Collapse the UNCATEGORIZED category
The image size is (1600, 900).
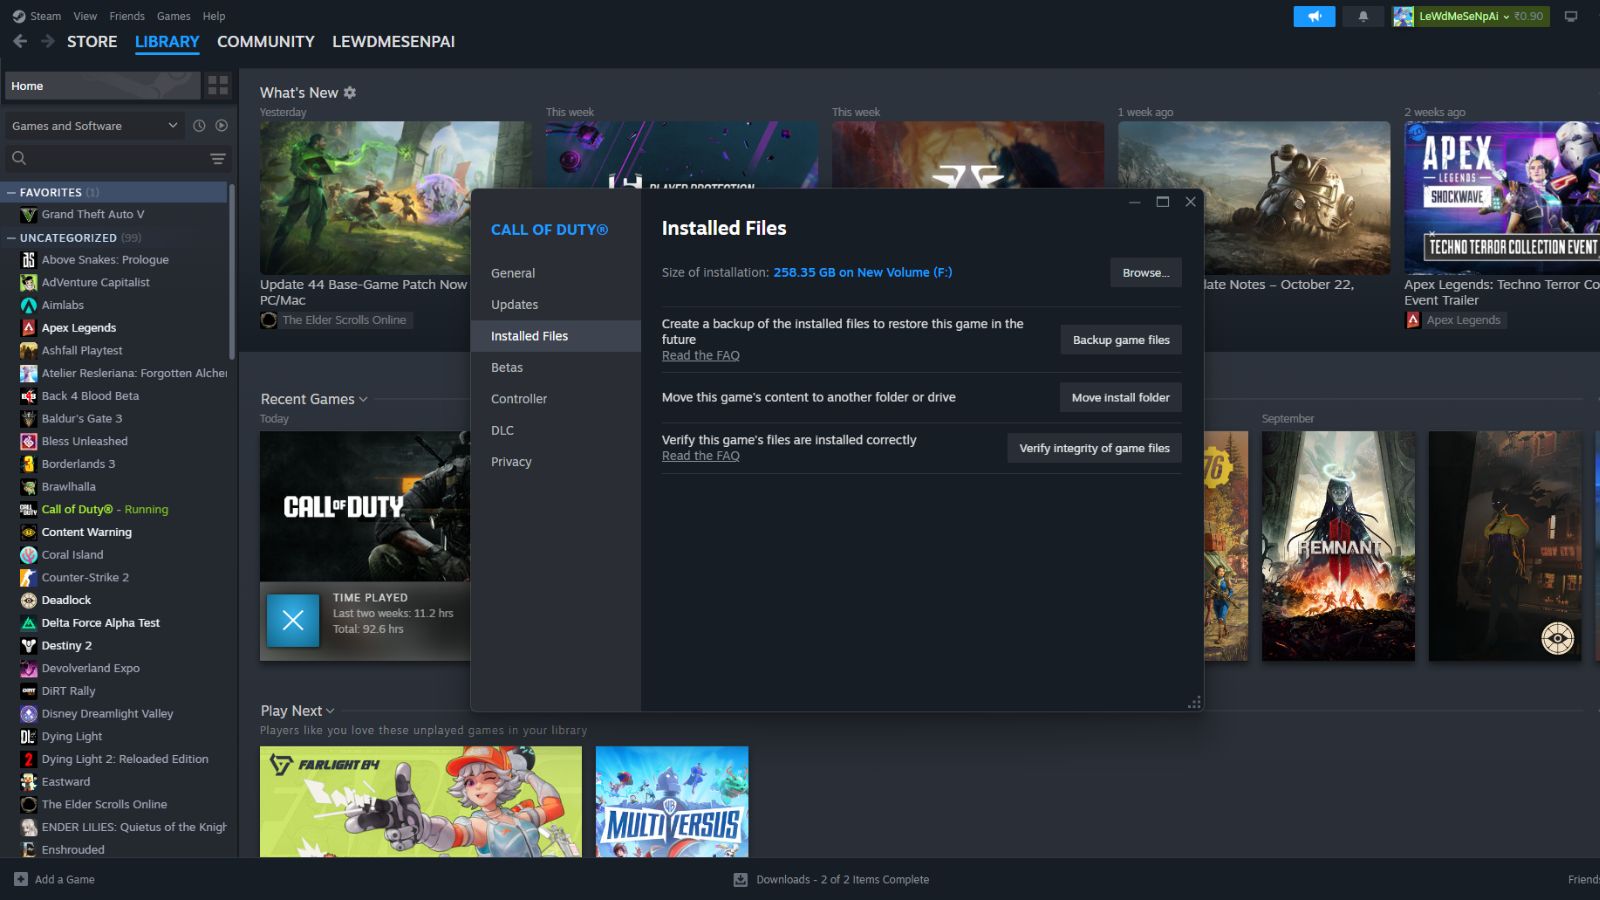click(x=12, y=238)
